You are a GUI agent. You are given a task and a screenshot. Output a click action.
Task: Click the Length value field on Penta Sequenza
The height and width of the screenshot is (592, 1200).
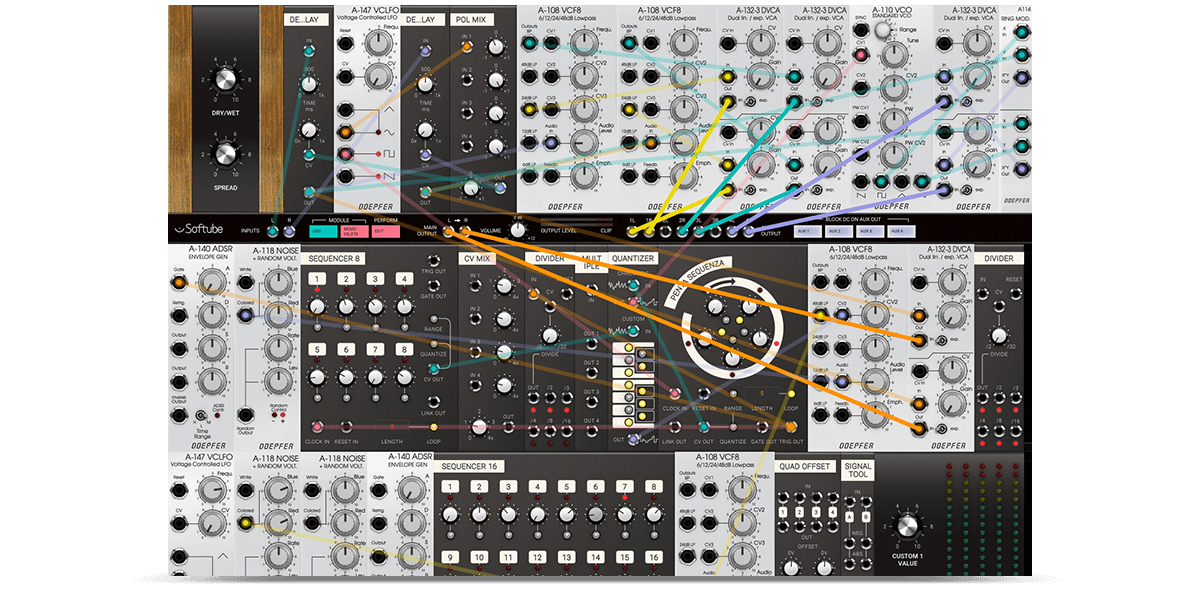(x=761, y=392)
